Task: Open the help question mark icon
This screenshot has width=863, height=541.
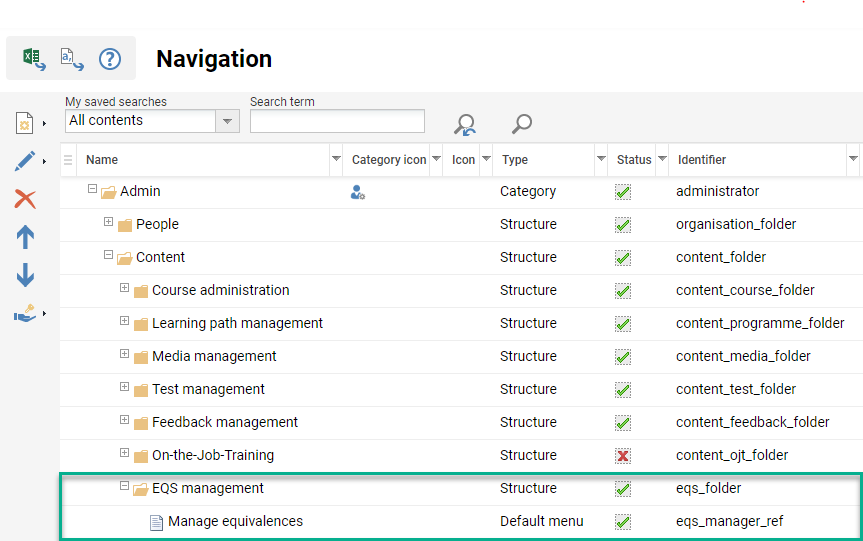Action: 110,59
